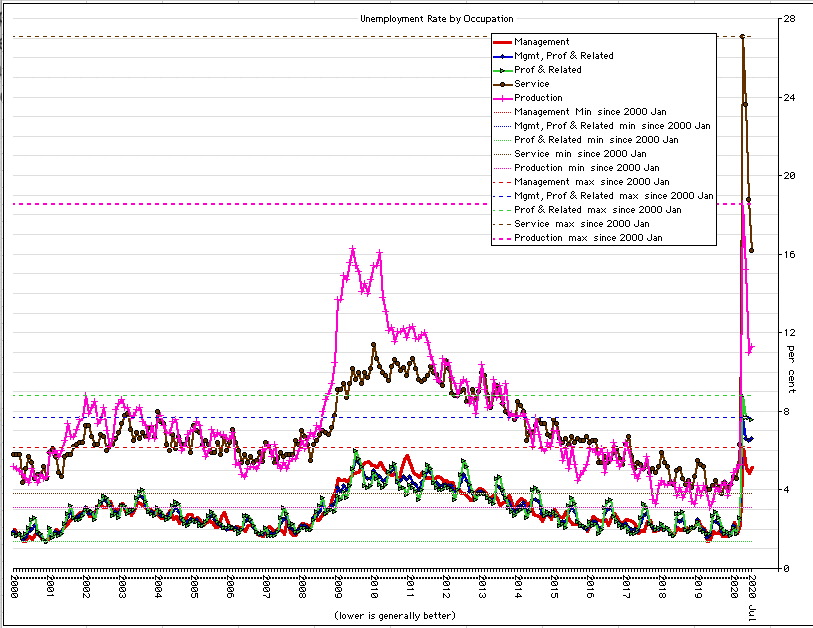The height and width of the screenshot is (628, 813).
Task: Select "Management Min since 2000 Jan" legend text
Action: pos(590,112)
